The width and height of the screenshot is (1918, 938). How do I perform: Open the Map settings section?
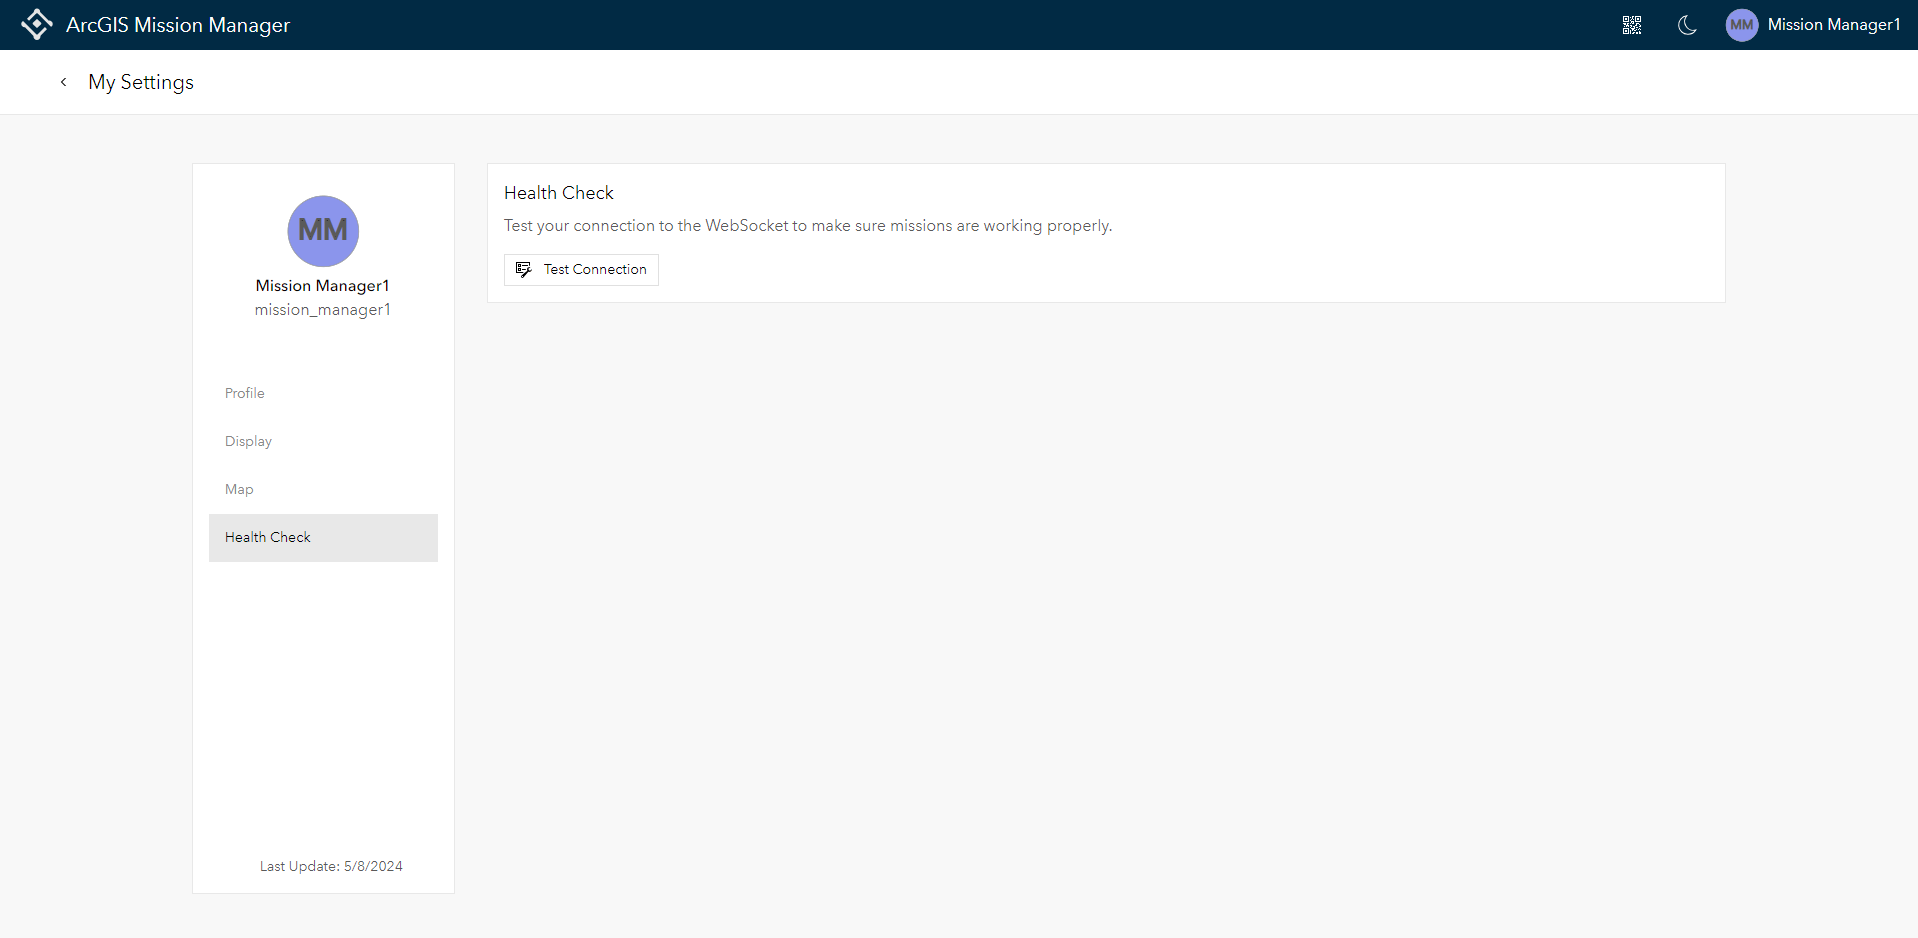pos(239,489)
